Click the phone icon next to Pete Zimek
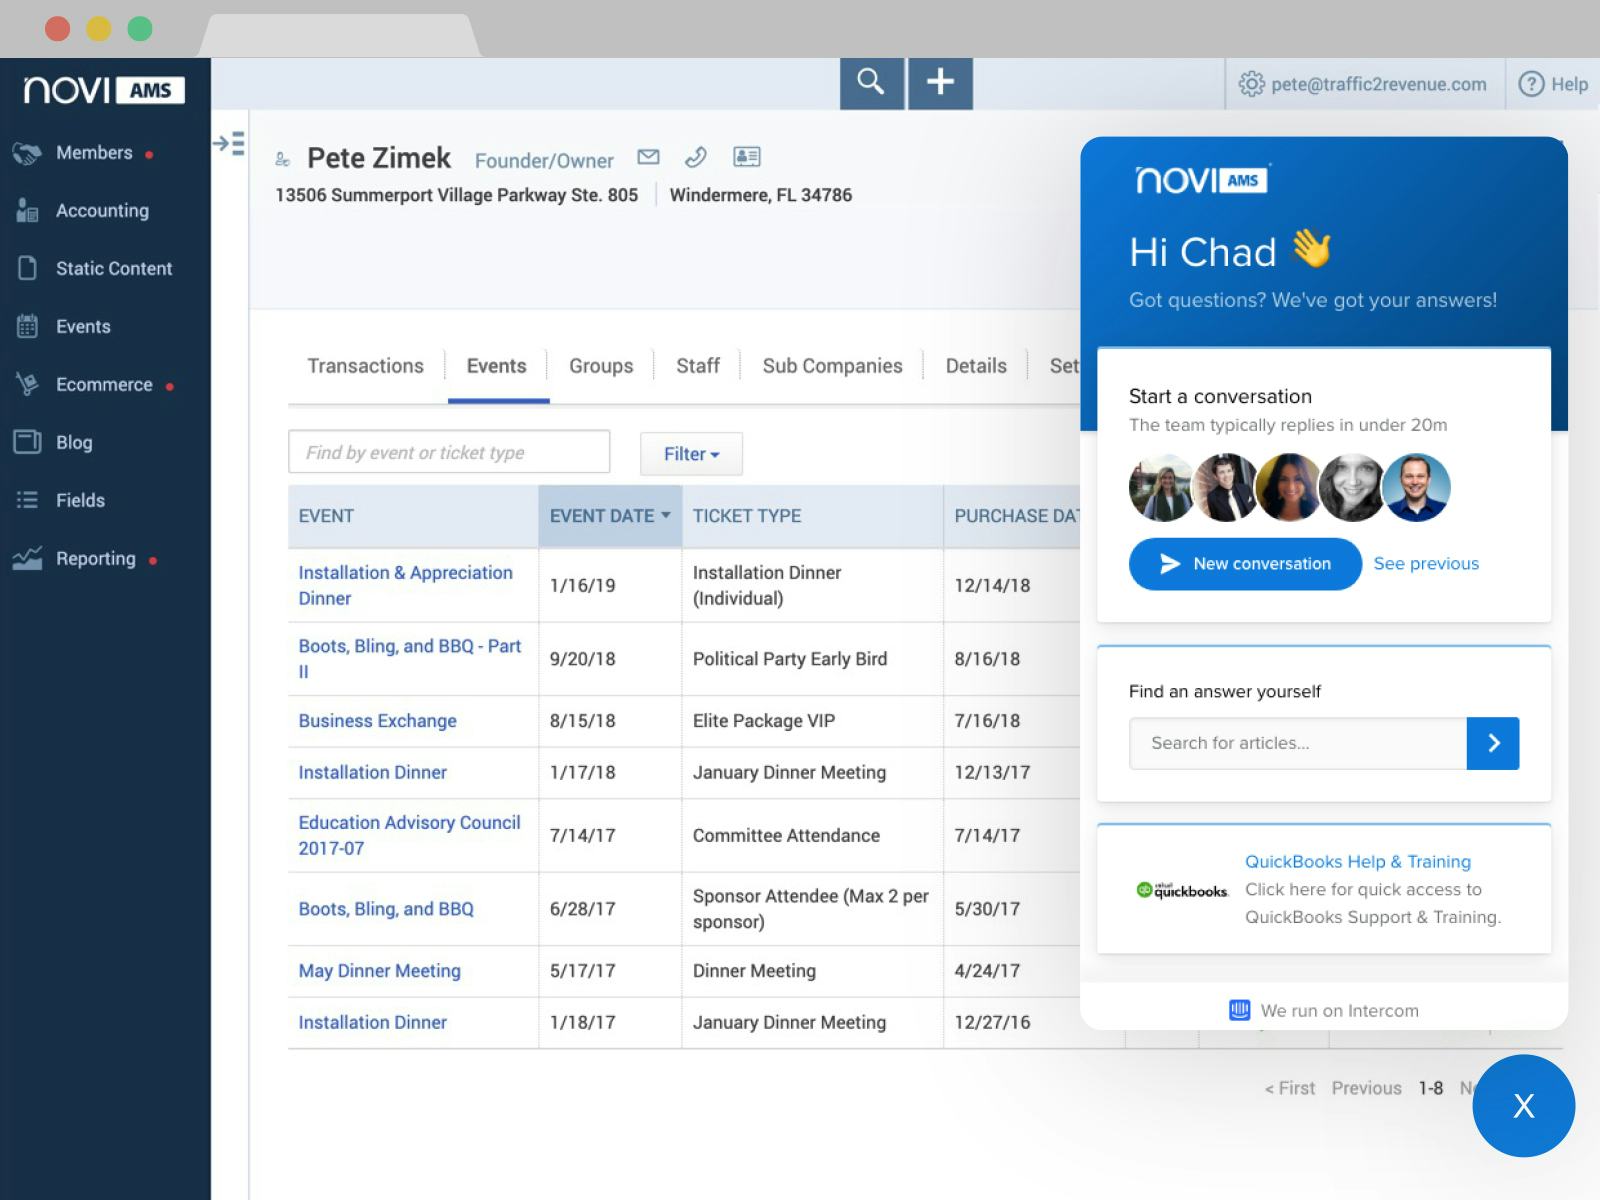Viewport: 1600px width, 1200px height. pos(695,157)
